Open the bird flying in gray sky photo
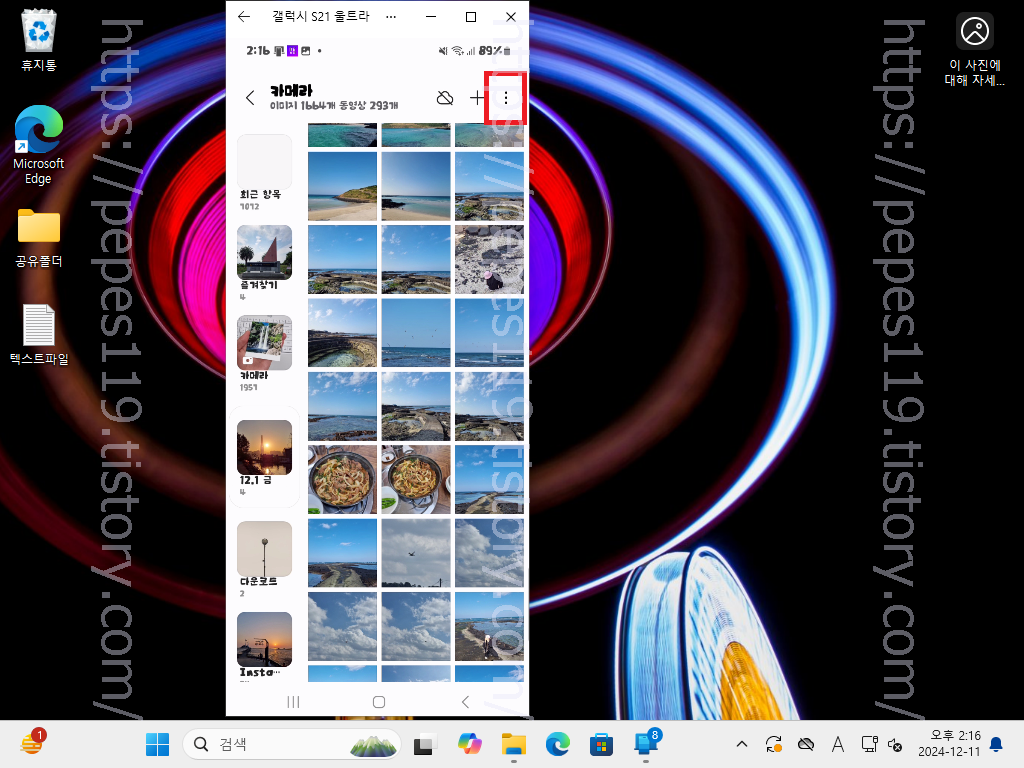1024x768 pixels. (x=416, y=553)
